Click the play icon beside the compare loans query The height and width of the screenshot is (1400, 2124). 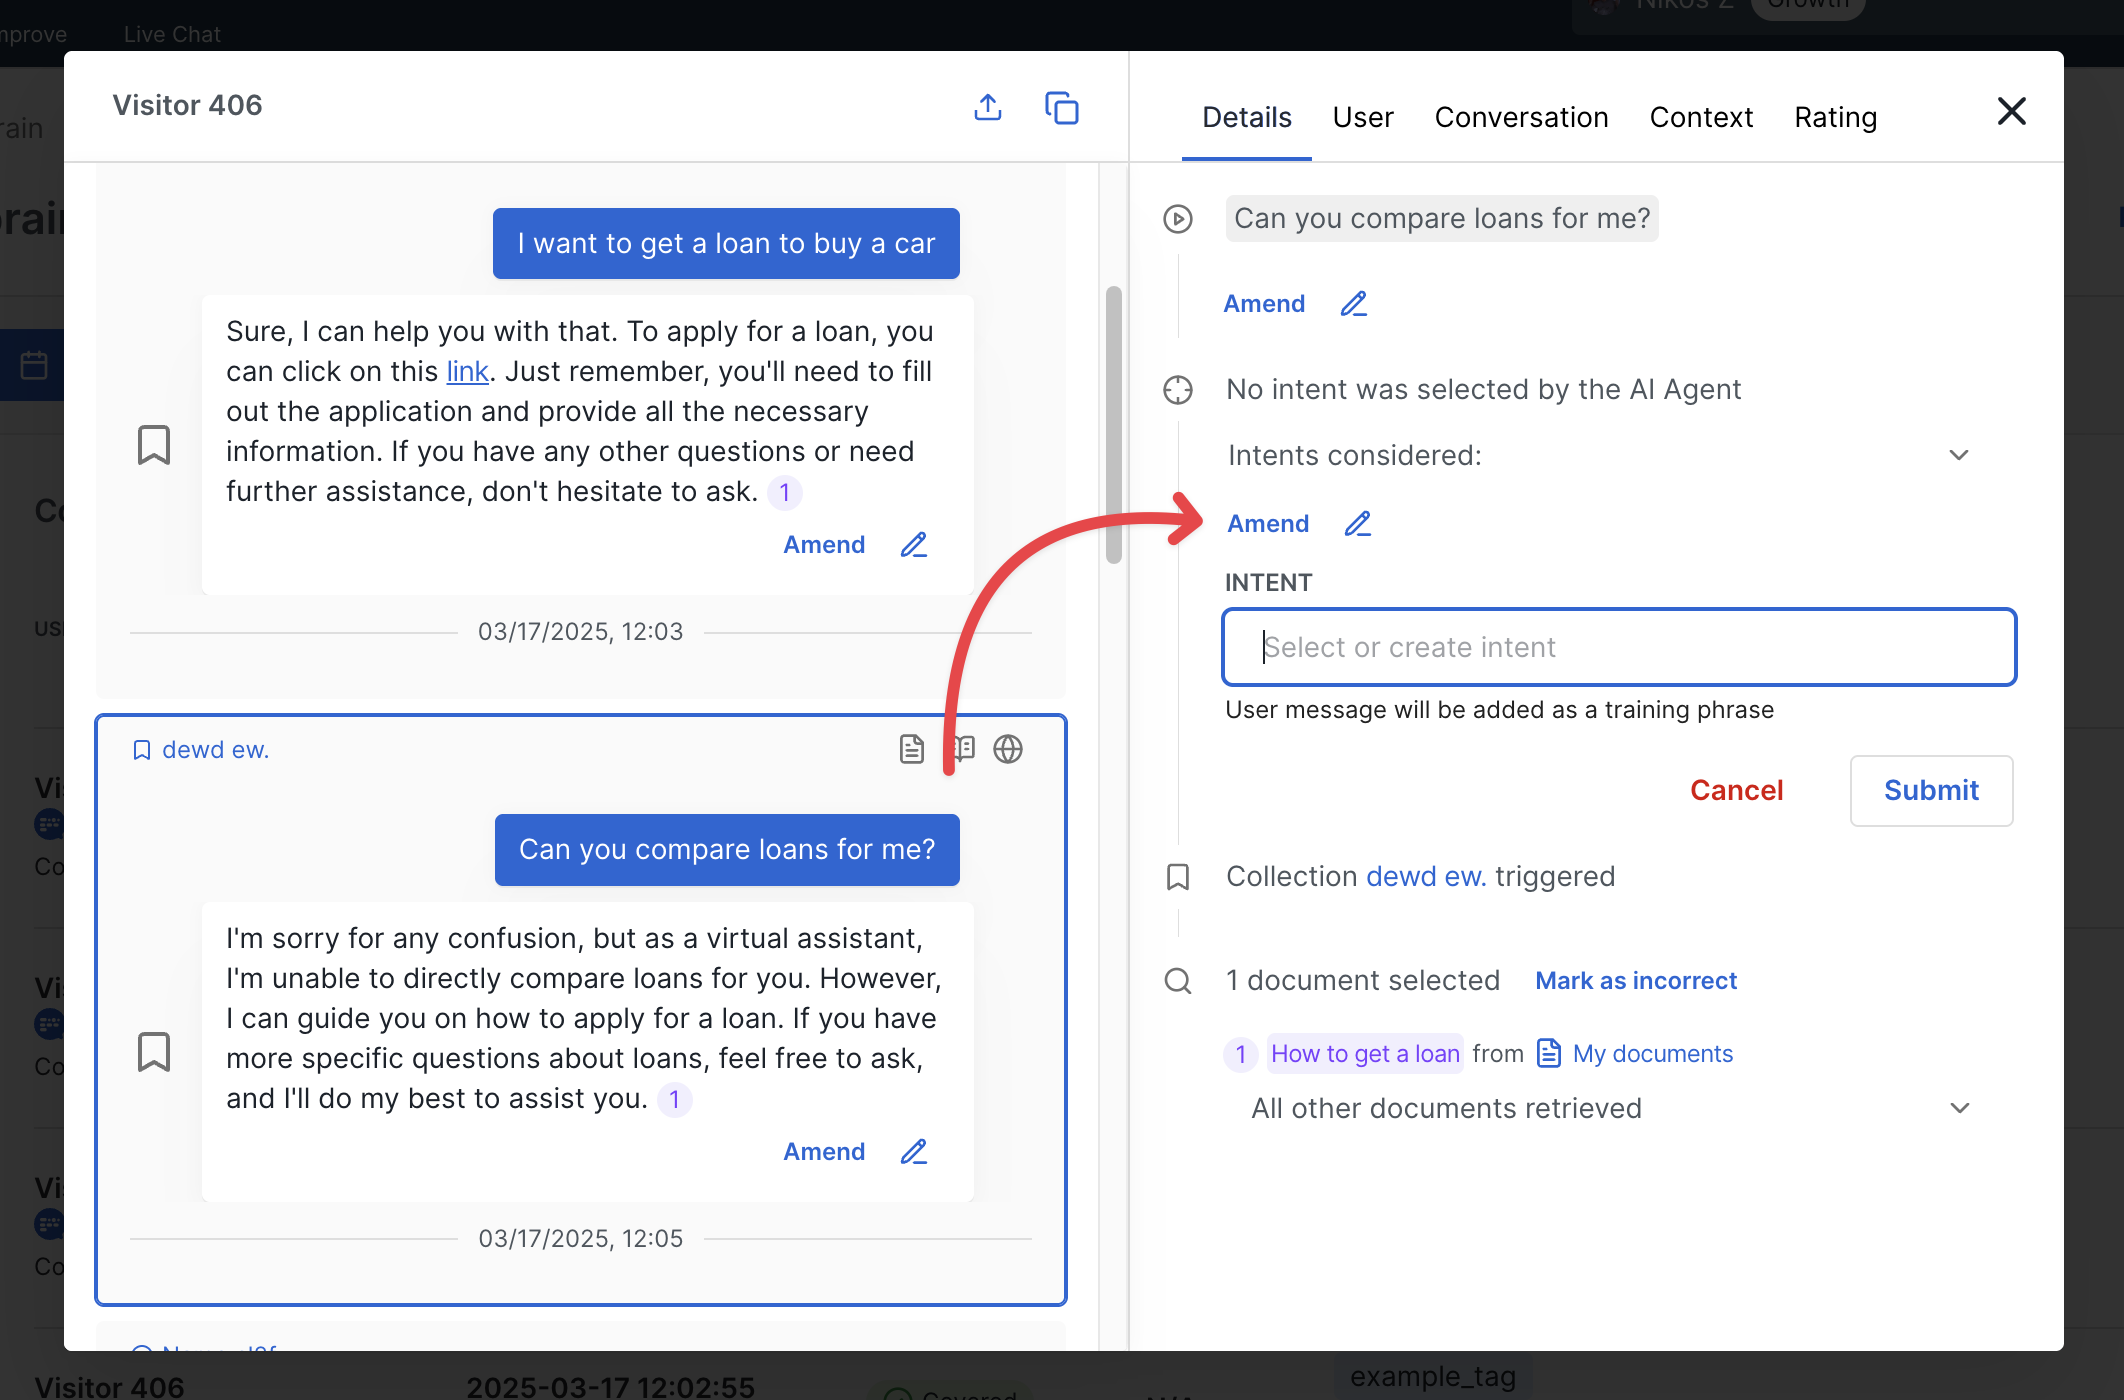1178,219
